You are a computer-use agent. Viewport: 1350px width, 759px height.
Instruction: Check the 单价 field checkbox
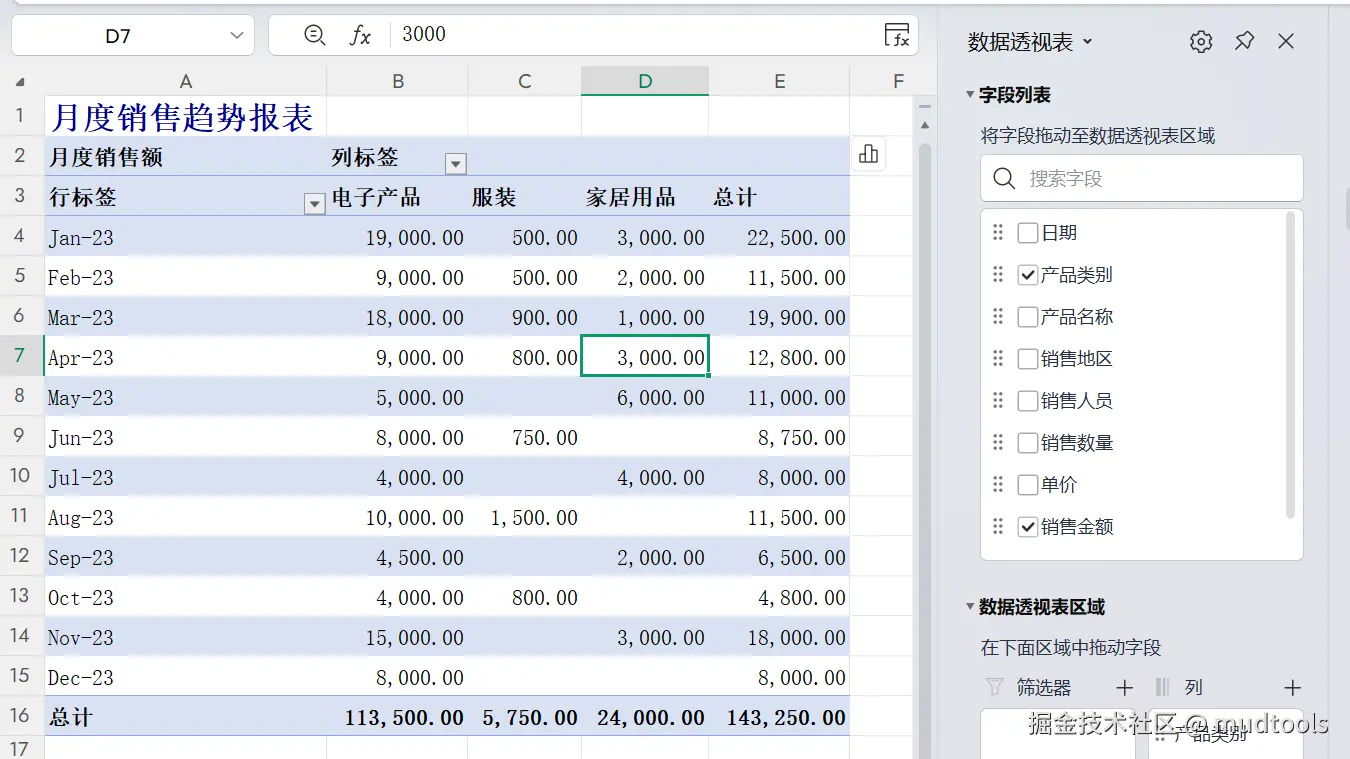pyautogui.click(x=1027, y=485)
